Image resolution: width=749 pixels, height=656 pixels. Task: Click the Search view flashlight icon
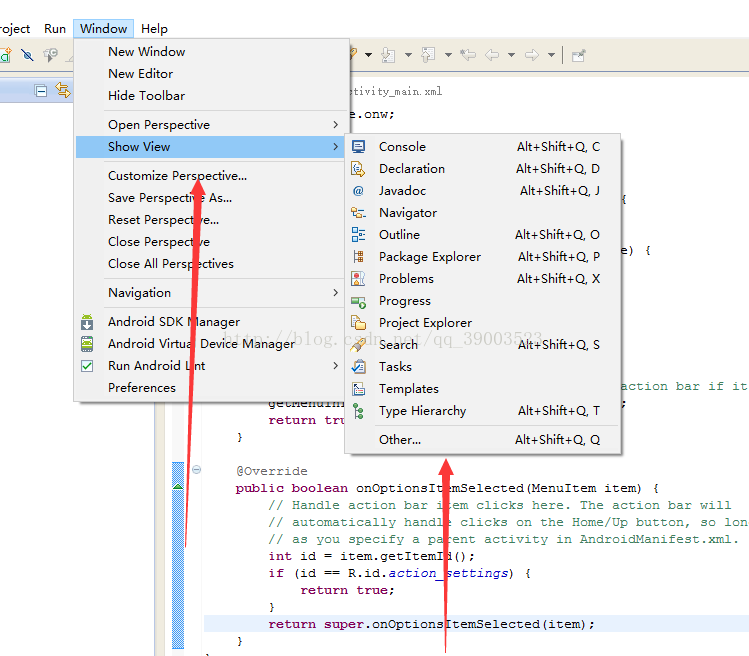(358, 344)
